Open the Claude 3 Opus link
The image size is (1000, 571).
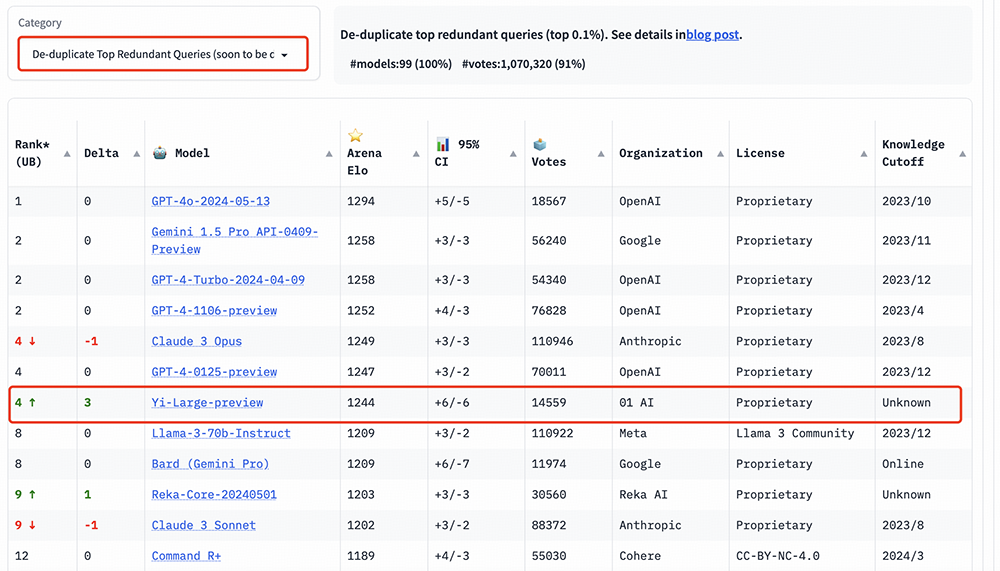click(196, 341)
